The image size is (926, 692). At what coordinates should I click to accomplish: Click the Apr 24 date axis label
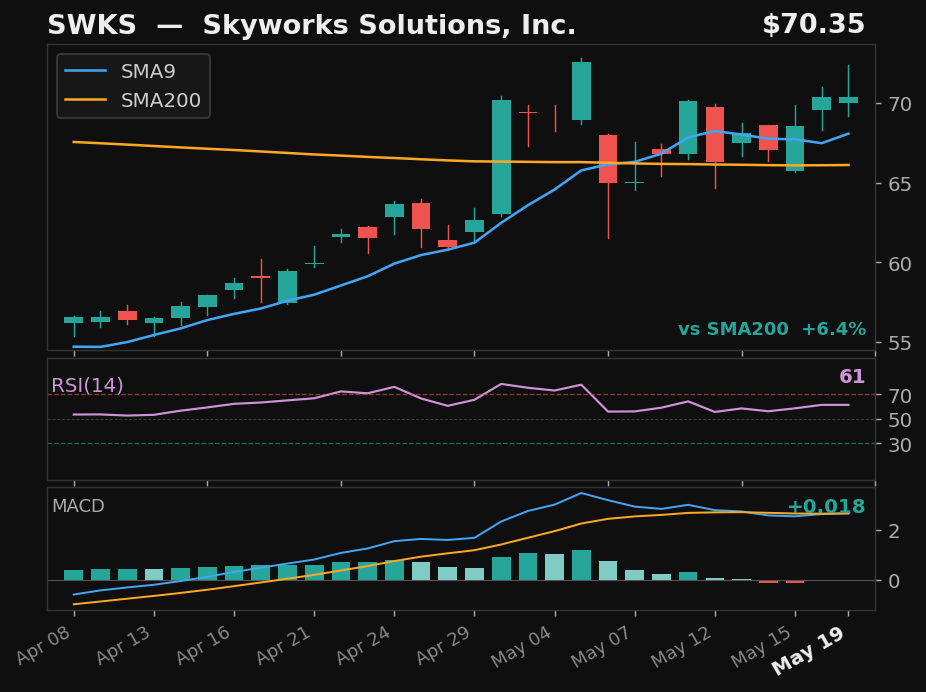point(365,644)
